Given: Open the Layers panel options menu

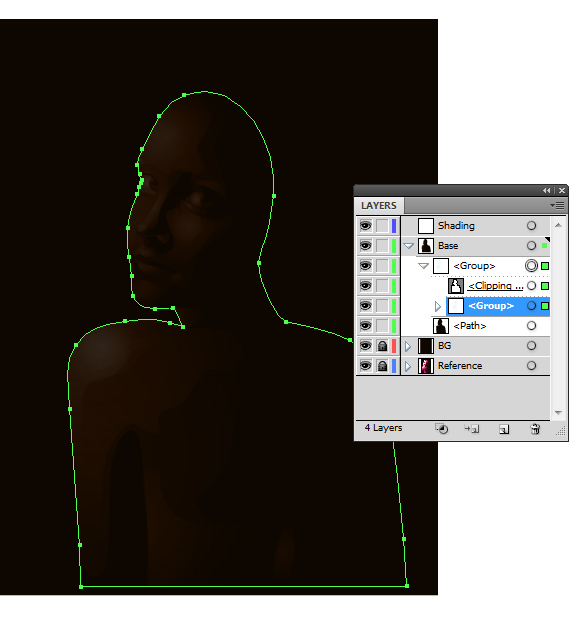Looking at the screenshot, I should 557,206.
